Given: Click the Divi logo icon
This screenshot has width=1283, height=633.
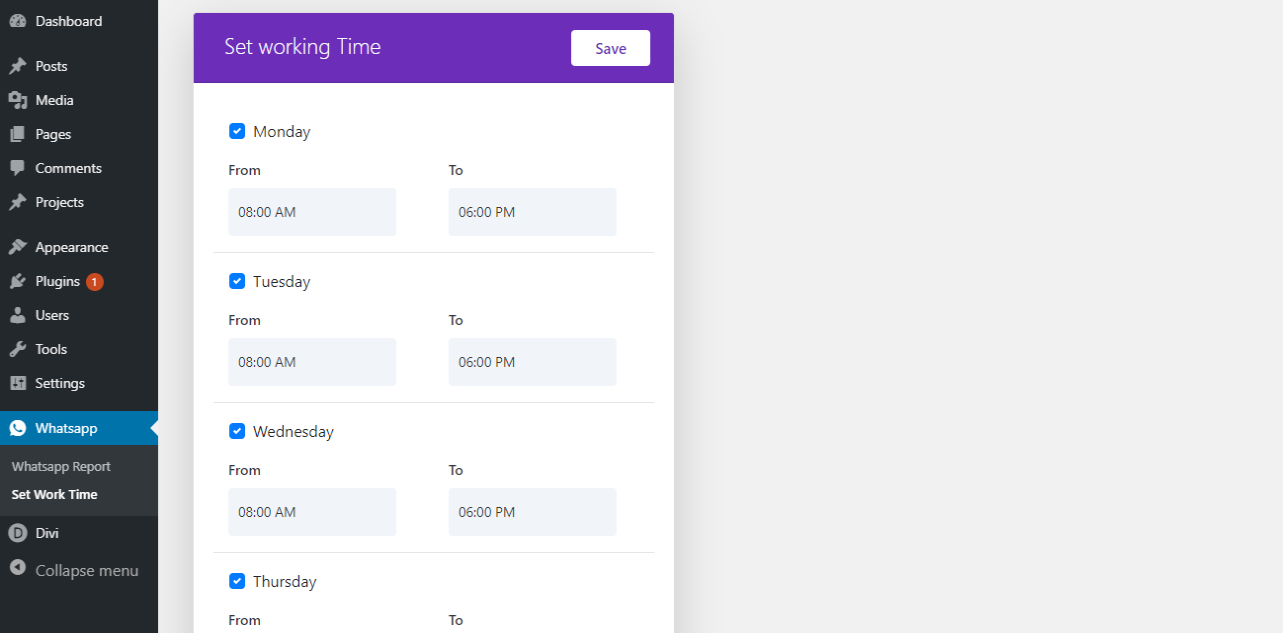Looking at the screenshot, I should coord(17,533).
